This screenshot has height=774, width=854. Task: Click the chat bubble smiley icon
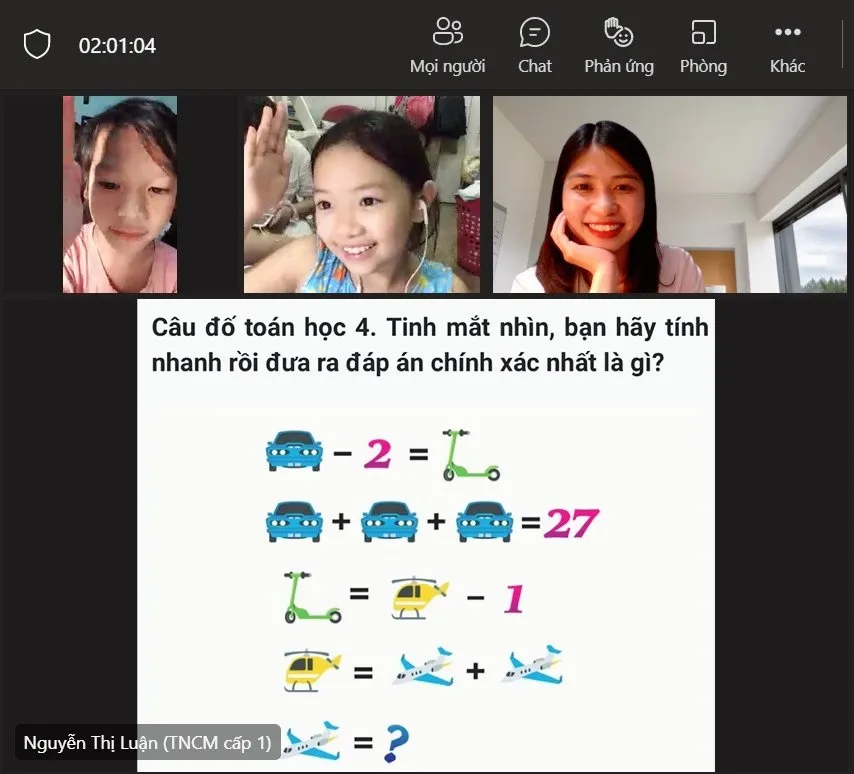[535, 31]
